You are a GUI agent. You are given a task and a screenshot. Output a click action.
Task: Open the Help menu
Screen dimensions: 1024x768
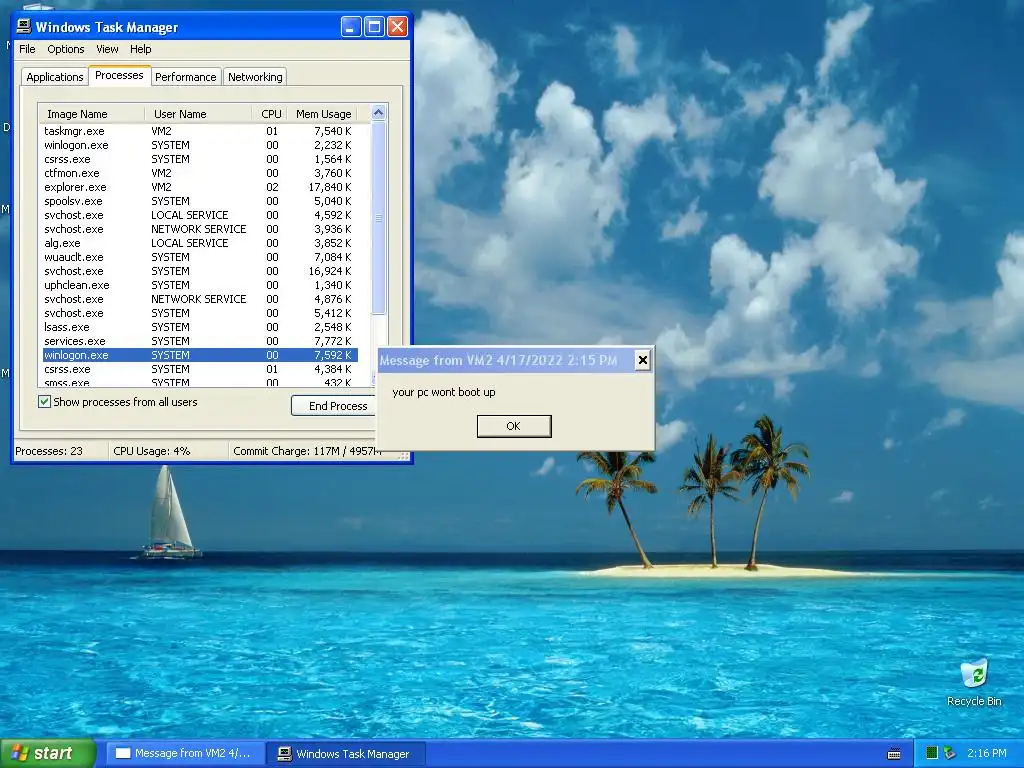pyautogui.click(x=140, y=49)
